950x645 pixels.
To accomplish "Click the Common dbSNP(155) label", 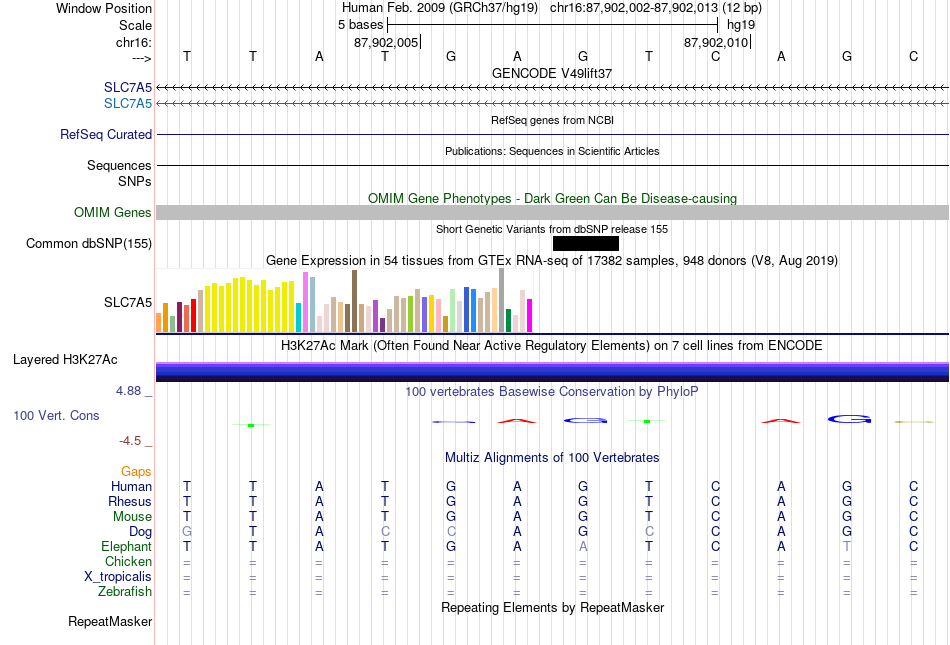I will [x=89, y=243].
